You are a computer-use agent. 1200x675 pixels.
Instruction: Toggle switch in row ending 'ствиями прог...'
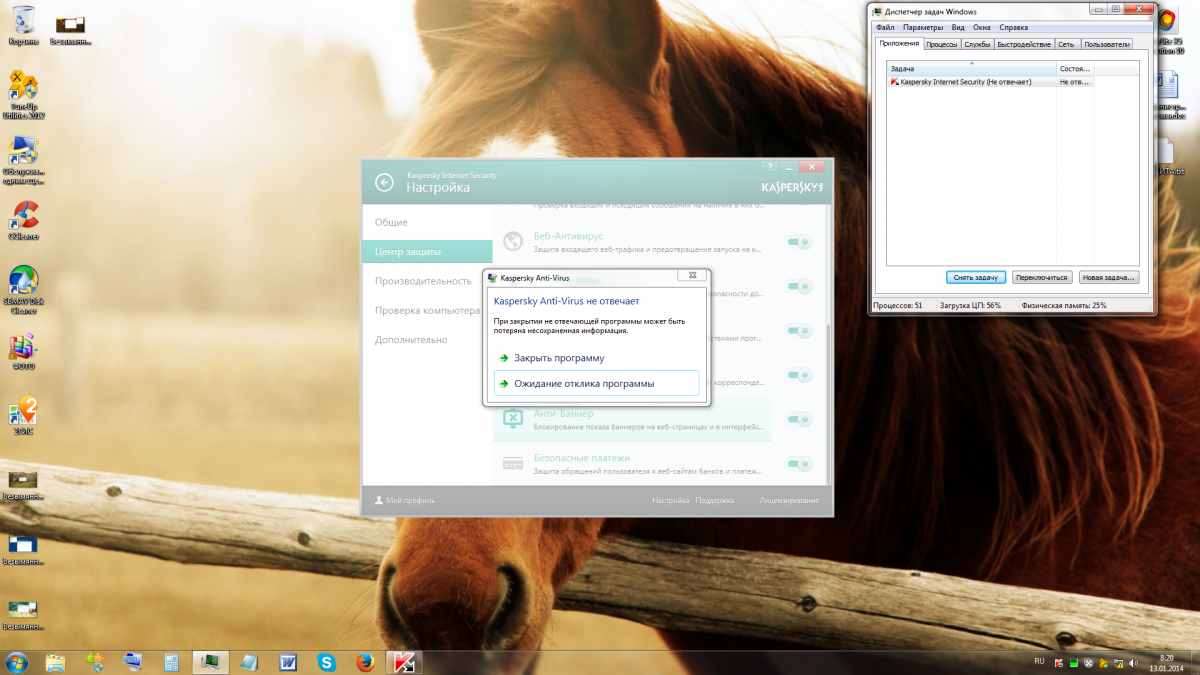799,331
